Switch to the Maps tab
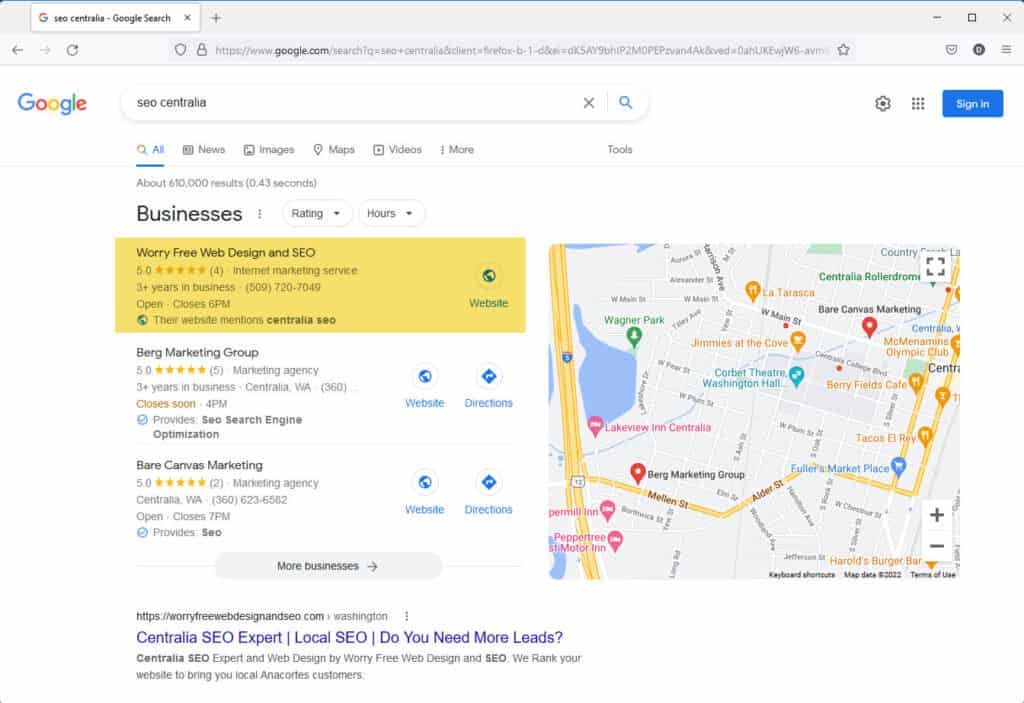 pyautogui.click(x=334, y=150)
